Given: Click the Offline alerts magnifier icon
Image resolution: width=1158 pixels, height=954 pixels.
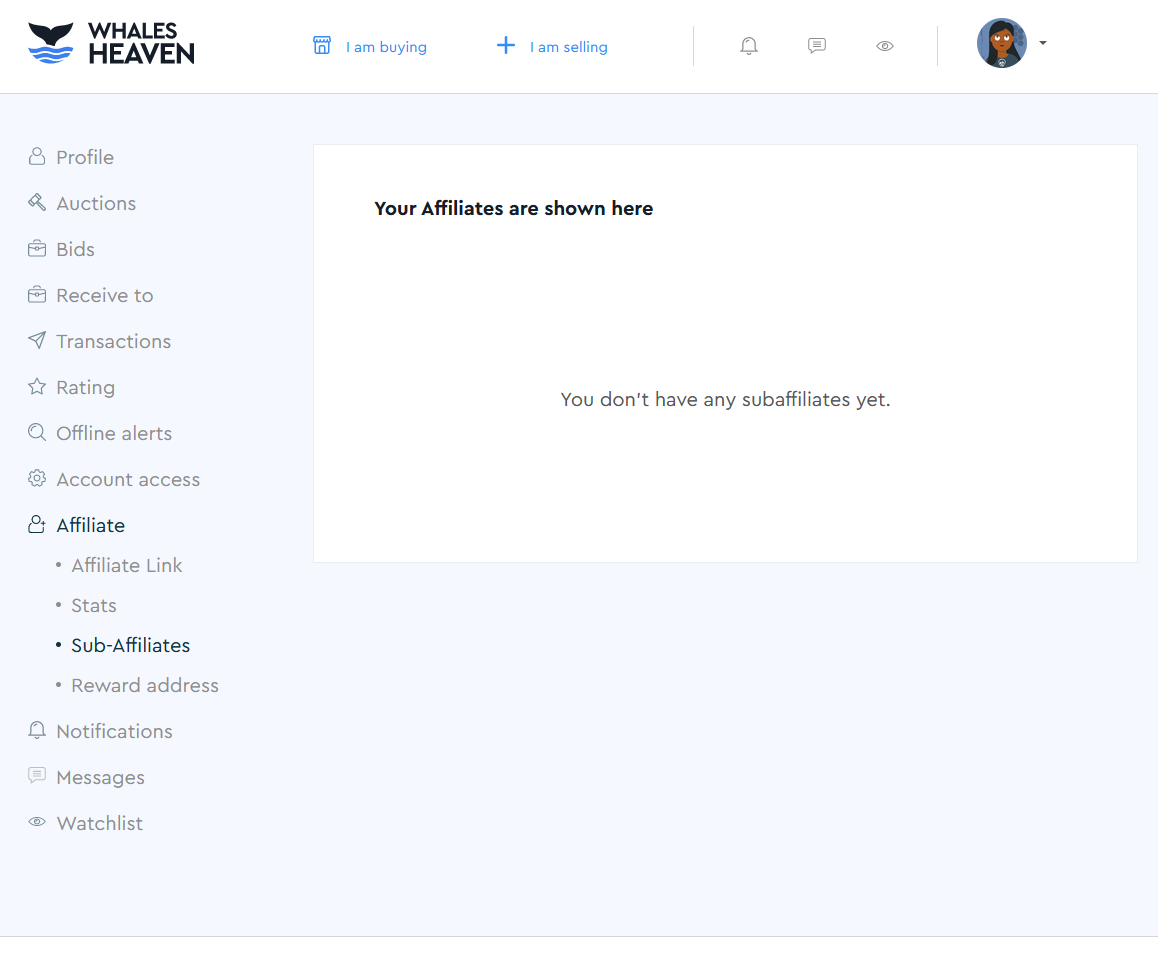Looking at the screenshot, I should pyautogui.click(x=37, y=432).
